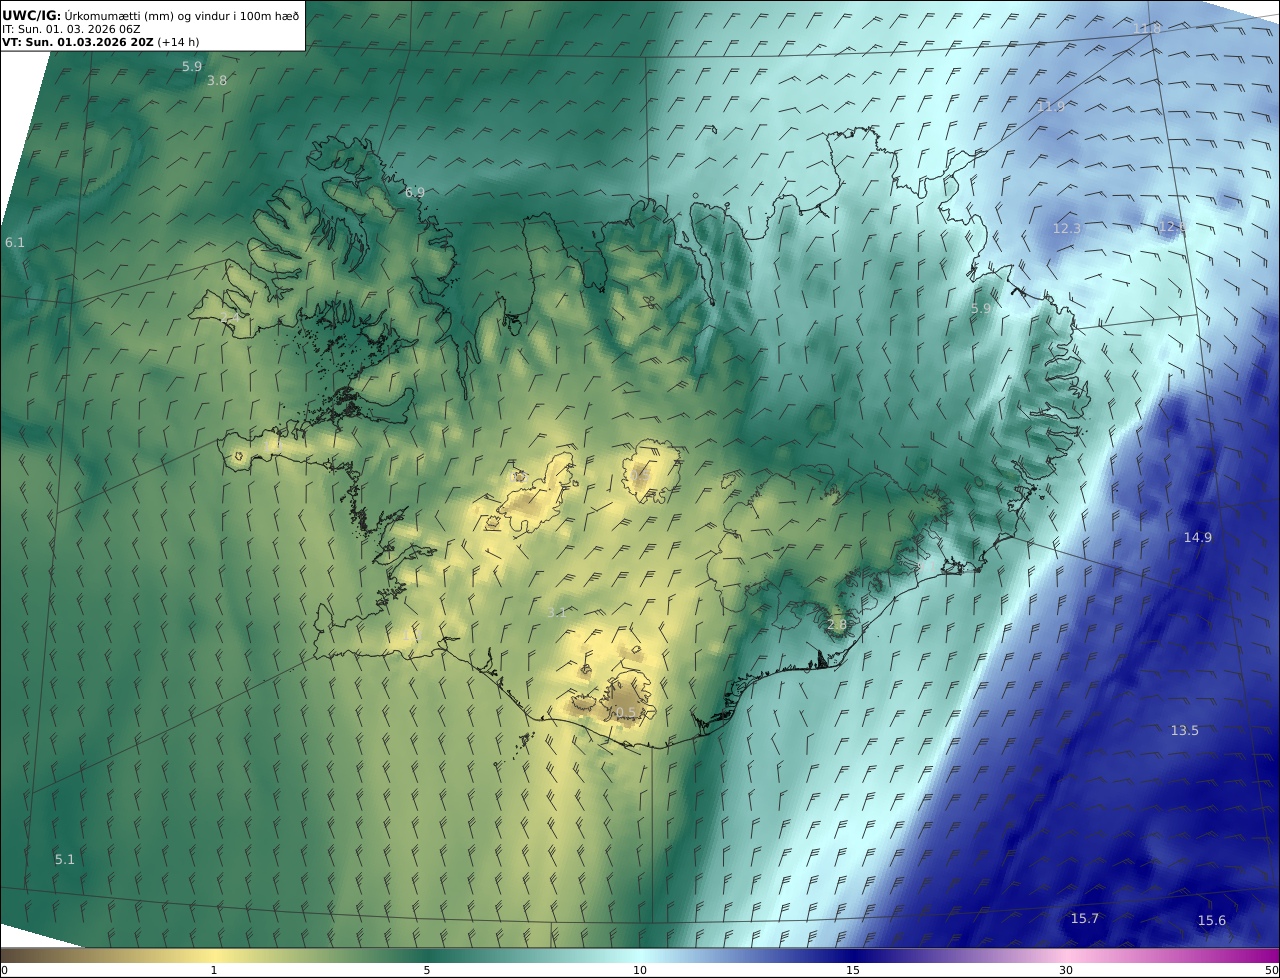Click the 3.8 precipitation value
1280x978 pixels.
tap(217, 80)
